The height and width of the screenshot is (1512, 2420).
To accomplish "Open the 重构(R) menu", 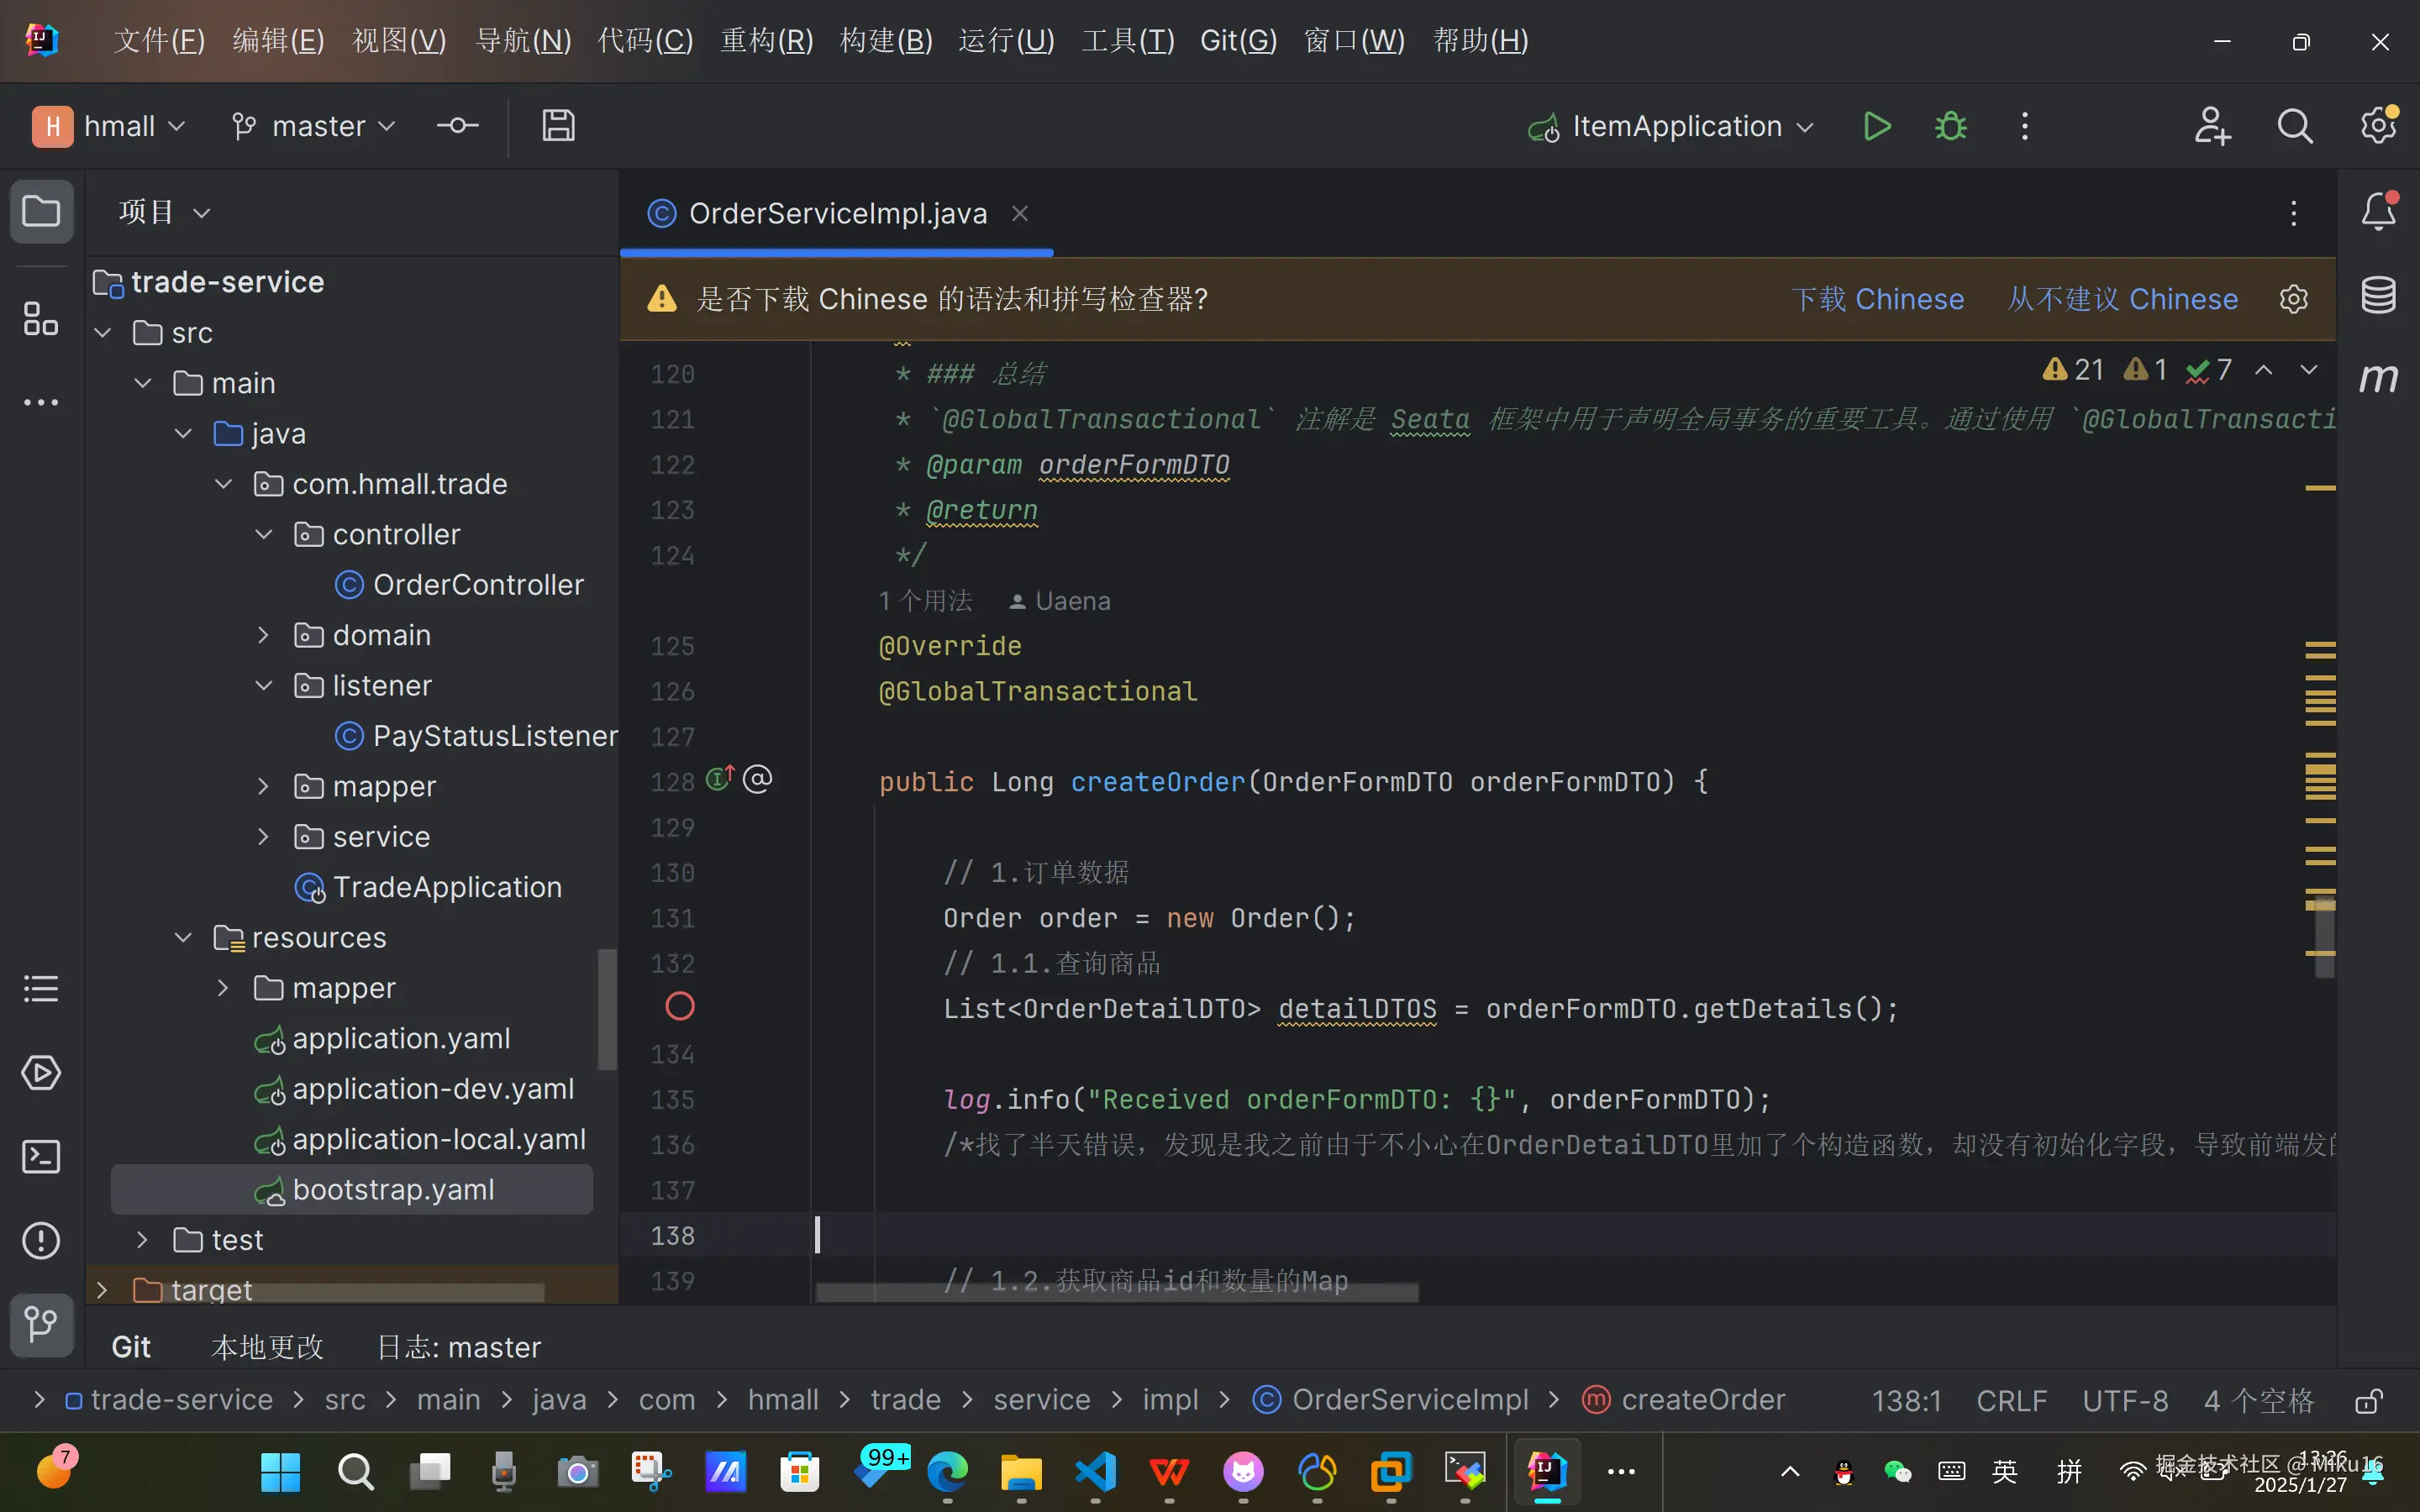I will point(766,41).
